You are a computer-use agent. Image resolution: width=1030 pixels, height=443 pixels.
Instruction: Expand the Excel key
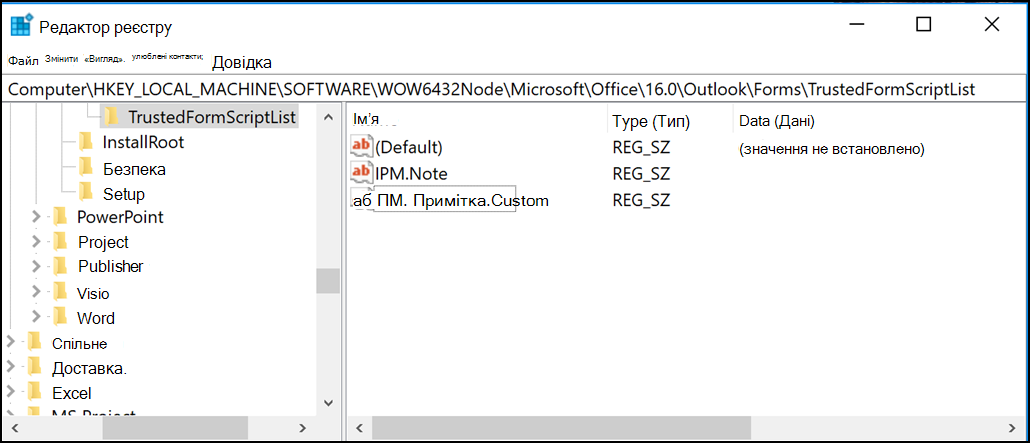click(x=11, y=392)
